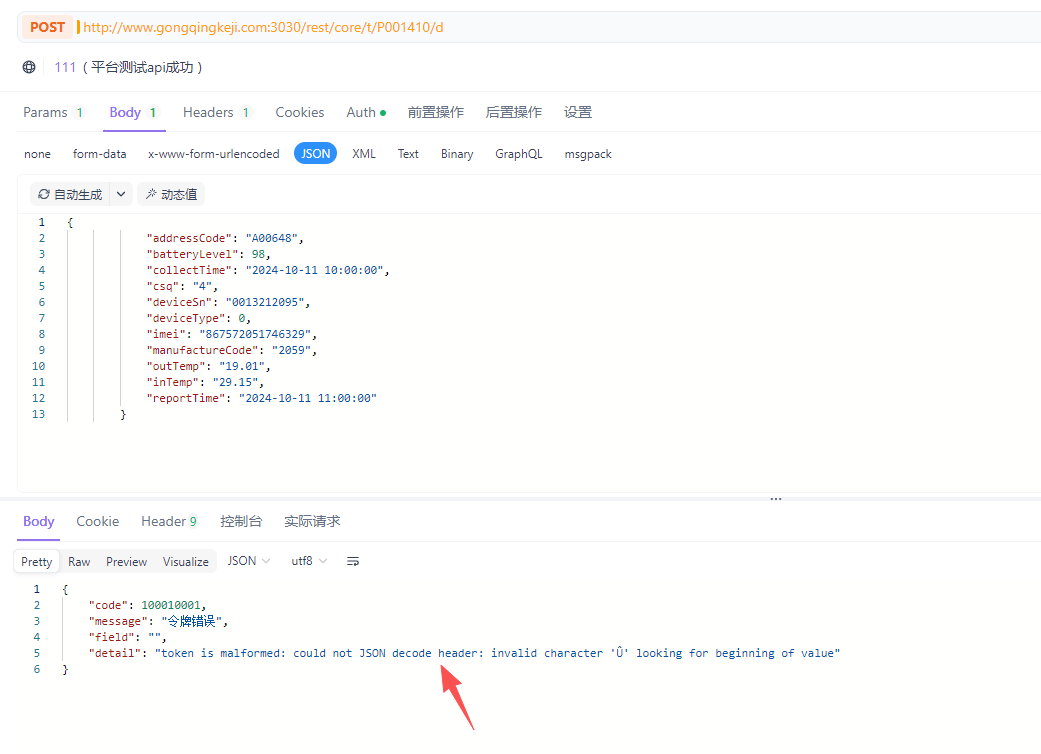This screenshot has height=754, width=1041.
Task: Click the dynamic value (动态值) button
Action: (171, 194)
